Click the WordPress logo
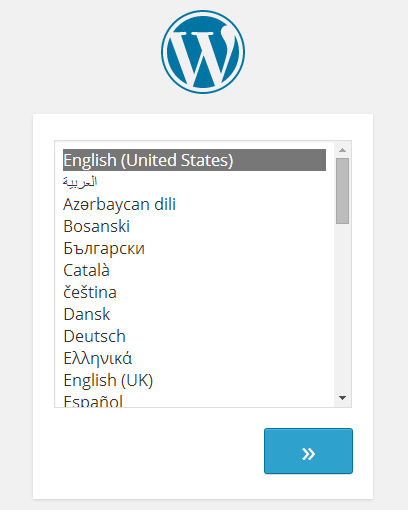The width and height of the screenshot is (408, 510). point(203,52)
